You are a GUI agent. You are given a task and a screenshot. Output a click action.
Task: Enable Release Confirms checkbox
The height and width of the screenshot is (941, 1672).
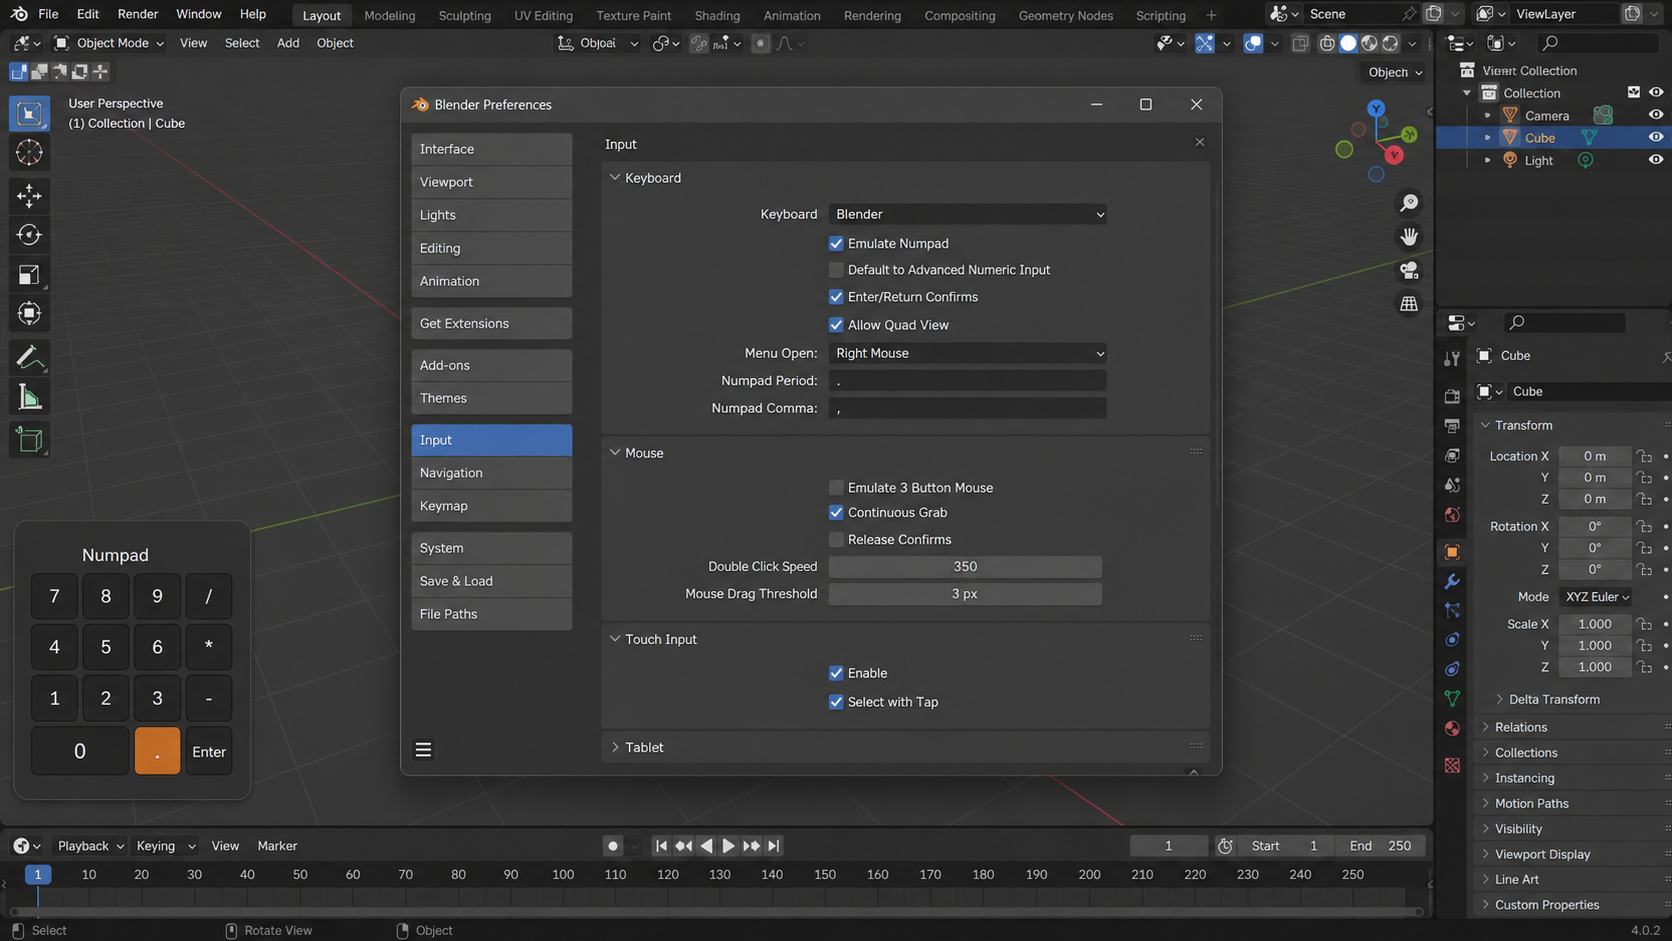pos(836,540)
